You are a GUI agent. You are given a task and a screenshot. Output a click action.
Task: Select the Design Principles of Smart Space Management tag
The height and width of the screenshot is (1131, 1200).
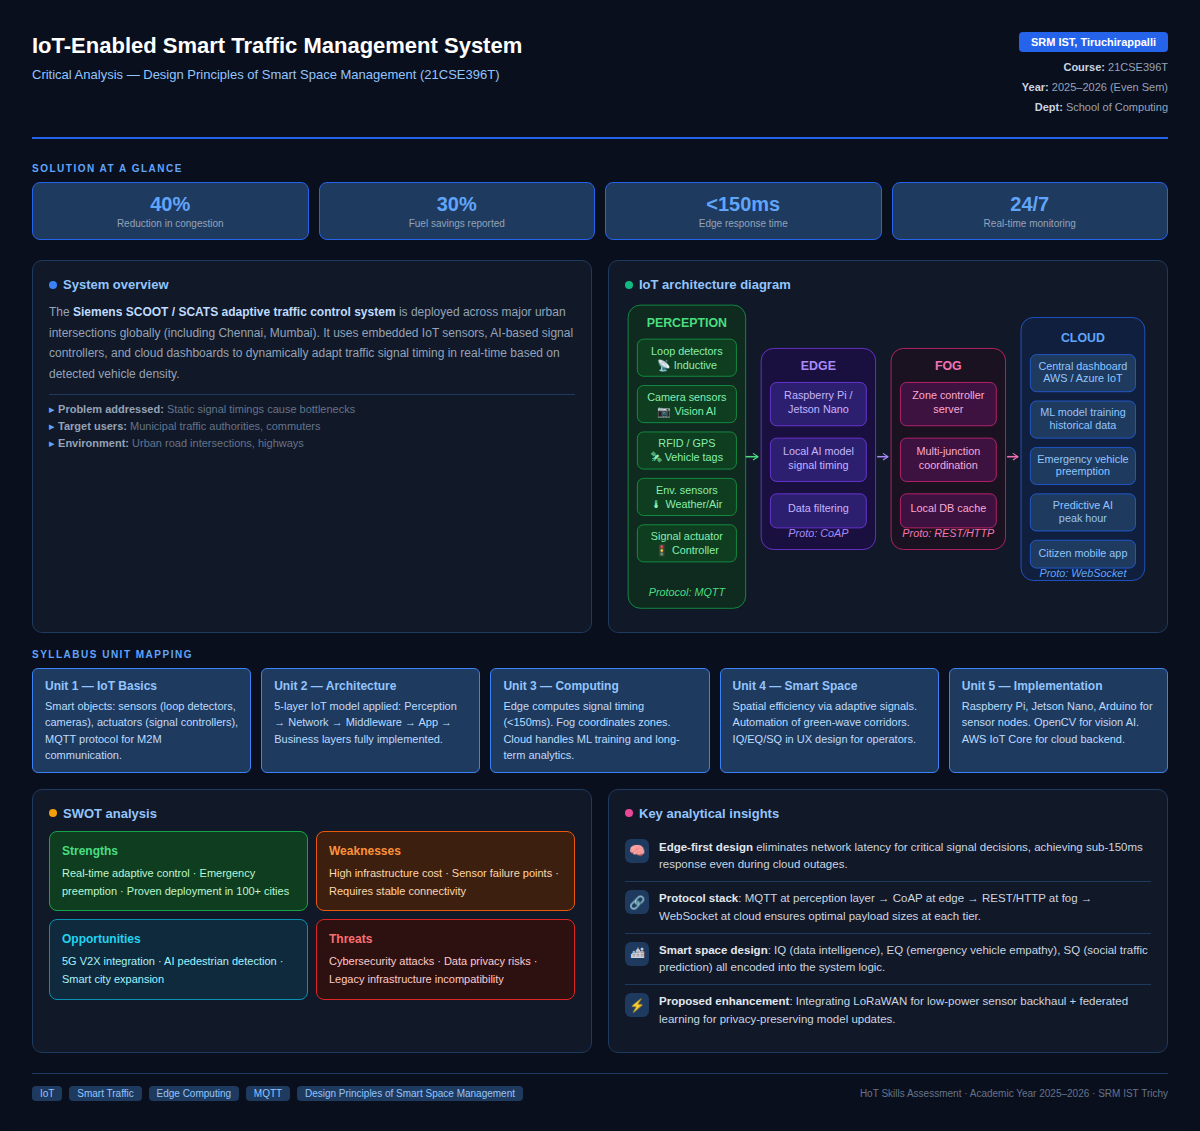click(x=410, y=1093)
